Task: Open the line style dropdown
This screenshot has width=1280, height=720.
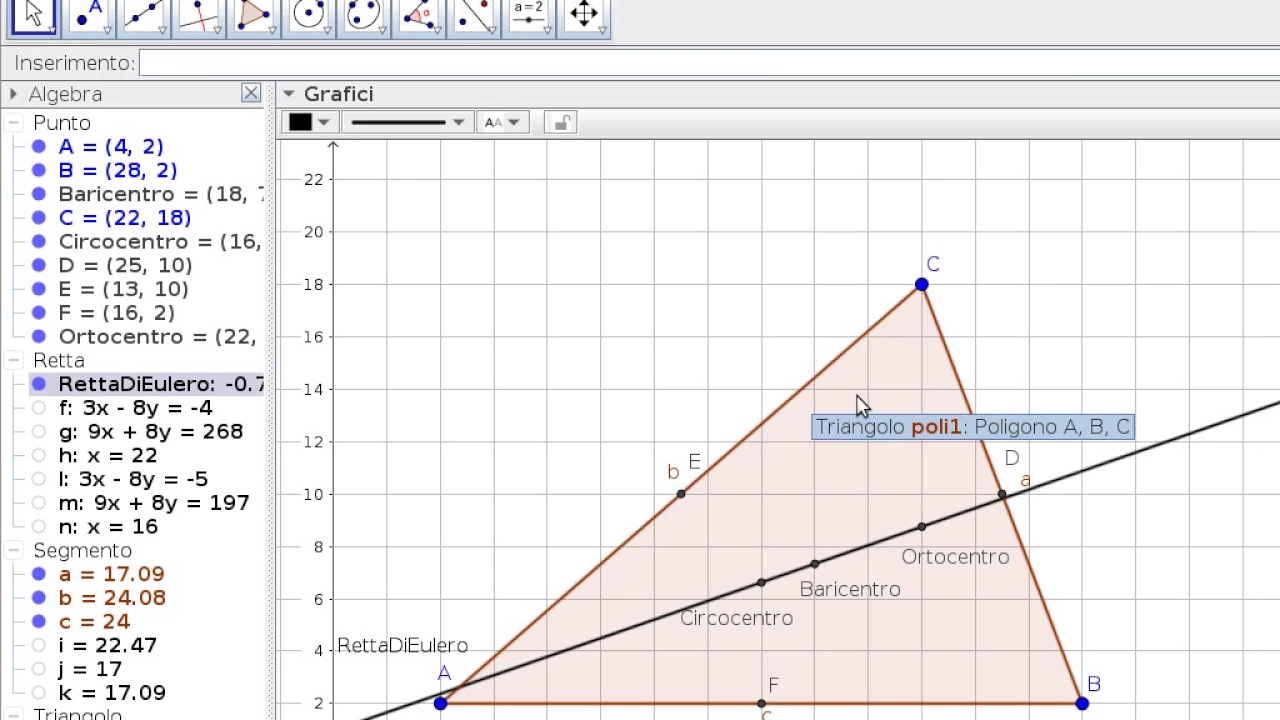Action: [x=407, y=122]
